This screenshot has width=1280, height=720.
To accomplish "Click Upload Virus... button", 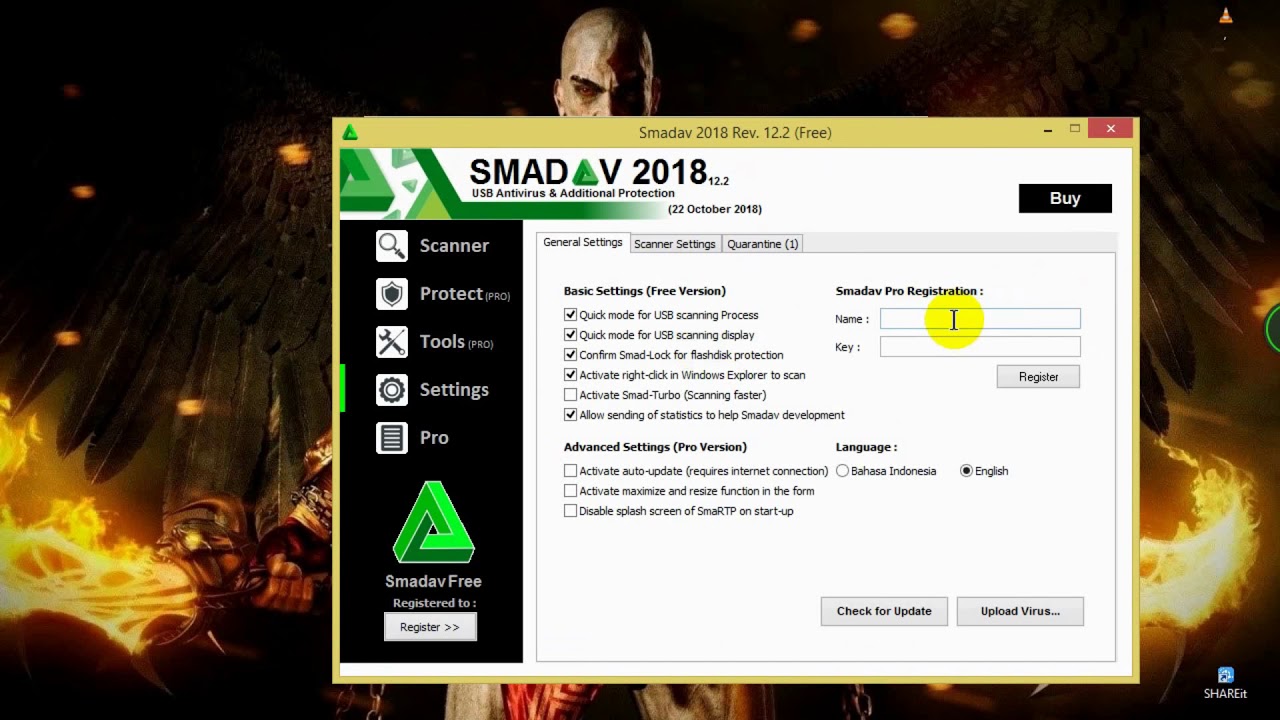I will pyautogui.click(x=1020, y=611).
